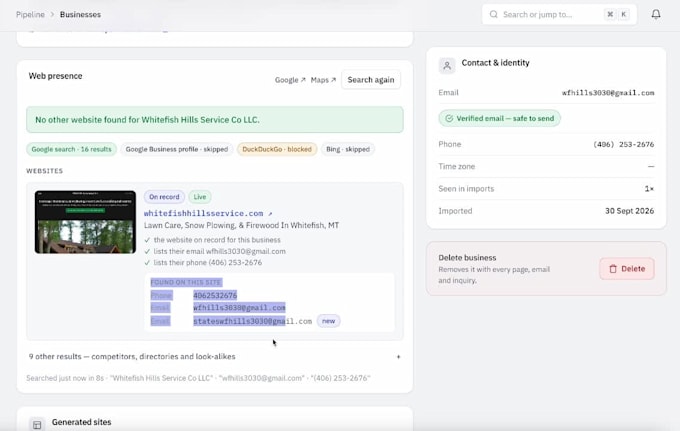Click the Generated sites heading
Viewport: 680px width, 431px height.
(82, 422)
